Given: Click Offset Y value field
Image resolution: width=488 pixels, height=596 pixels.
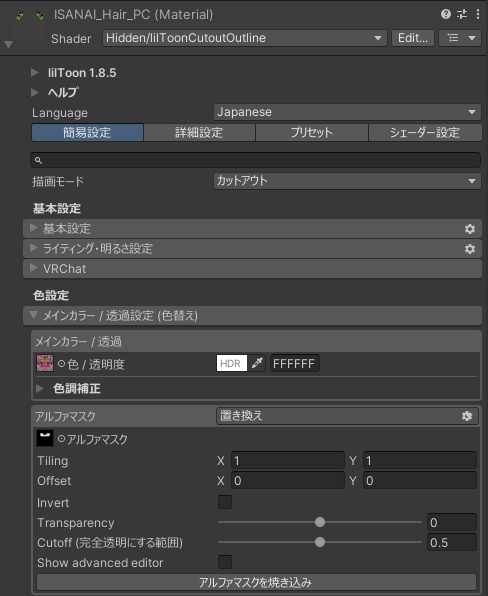Looking at the screenshot, I should (x=420, y=480).
